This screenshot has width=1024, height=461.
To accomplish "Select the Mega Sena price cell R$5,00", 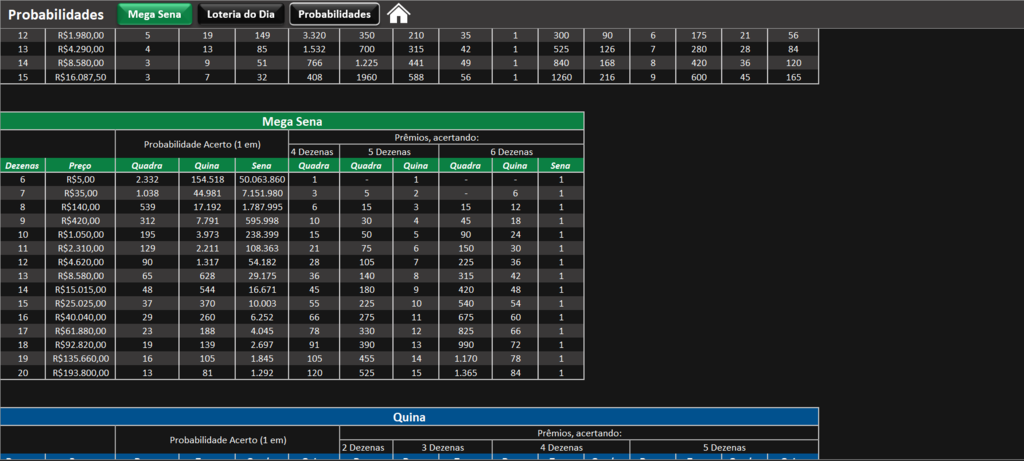I will coord(80,180).
